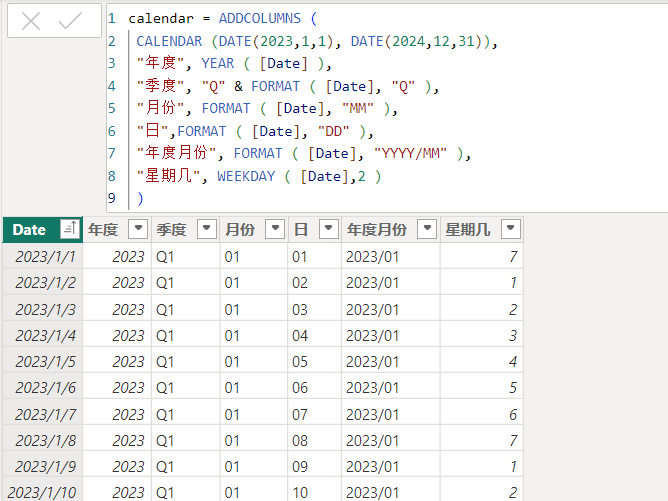
Task: Select the 2023/1/1 date cell
Action: tap(43, 256)
